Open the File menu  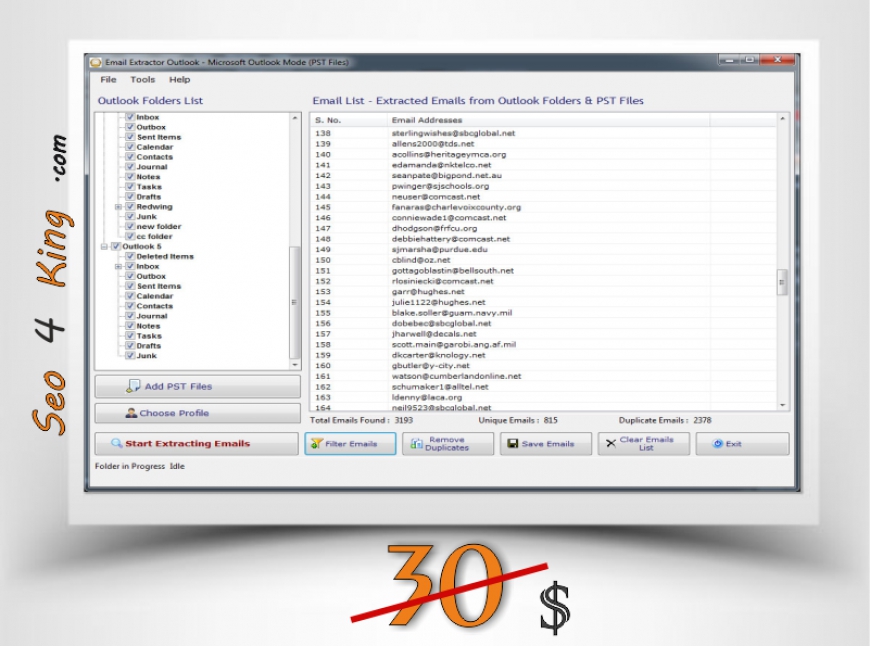108,79
